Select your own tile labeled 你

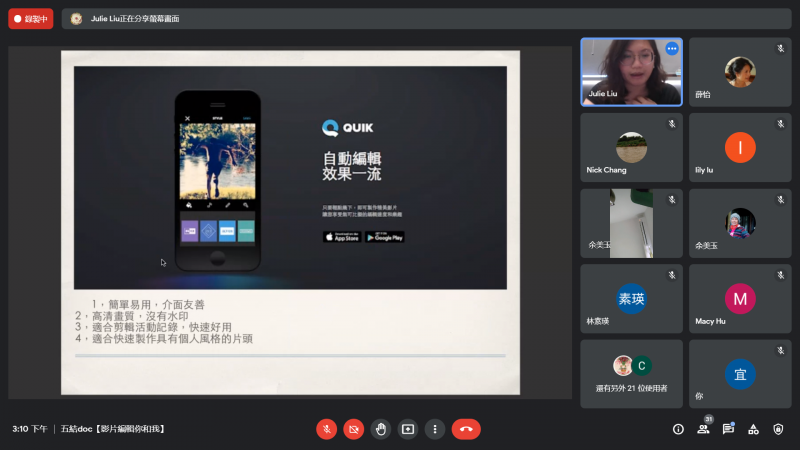[x=740, y=374]
